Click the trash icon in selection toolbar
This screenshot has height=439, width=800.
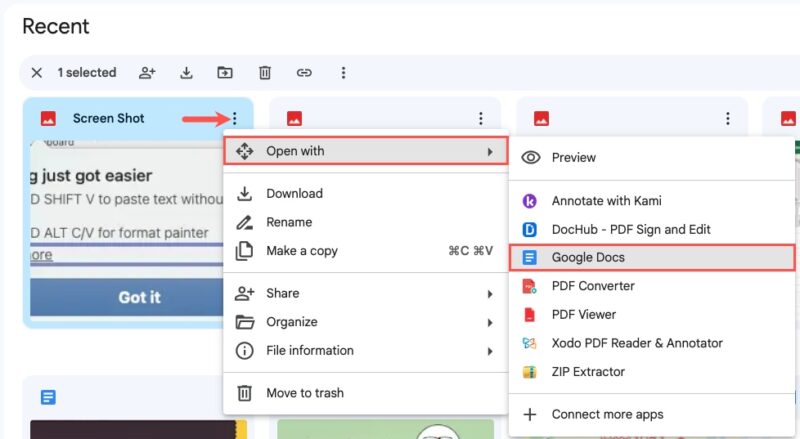[265, 72]
